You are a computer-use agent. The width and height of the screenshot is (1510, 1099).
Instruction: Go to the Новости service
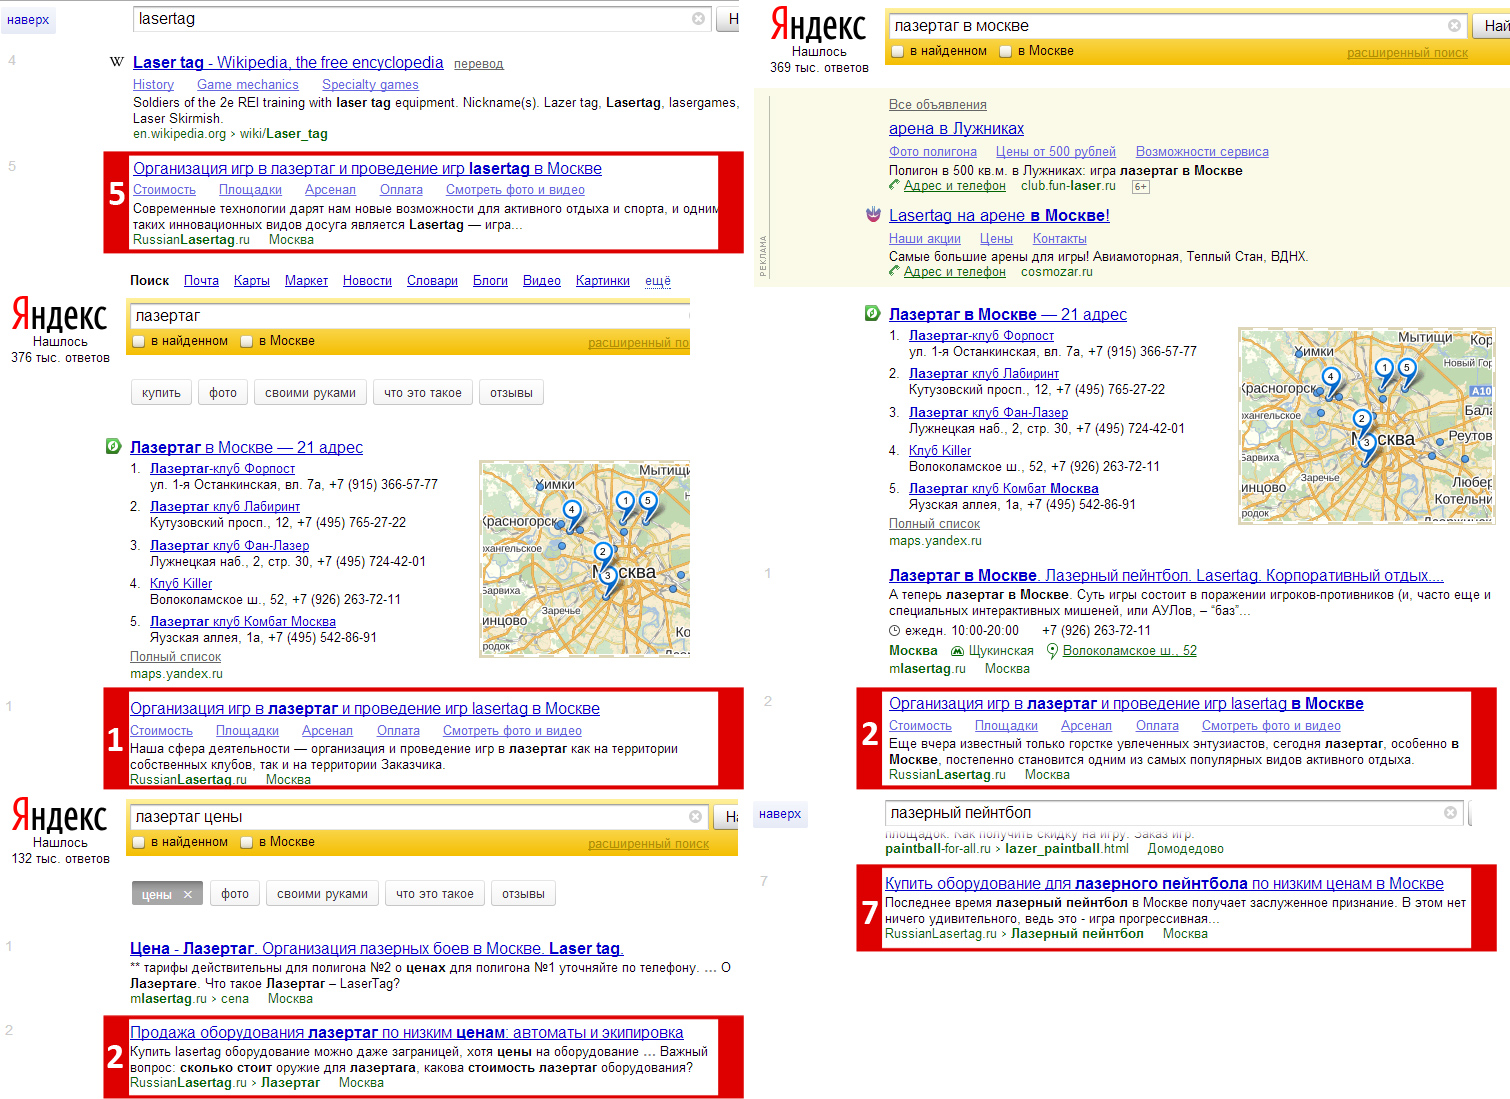tap(367, 281)
